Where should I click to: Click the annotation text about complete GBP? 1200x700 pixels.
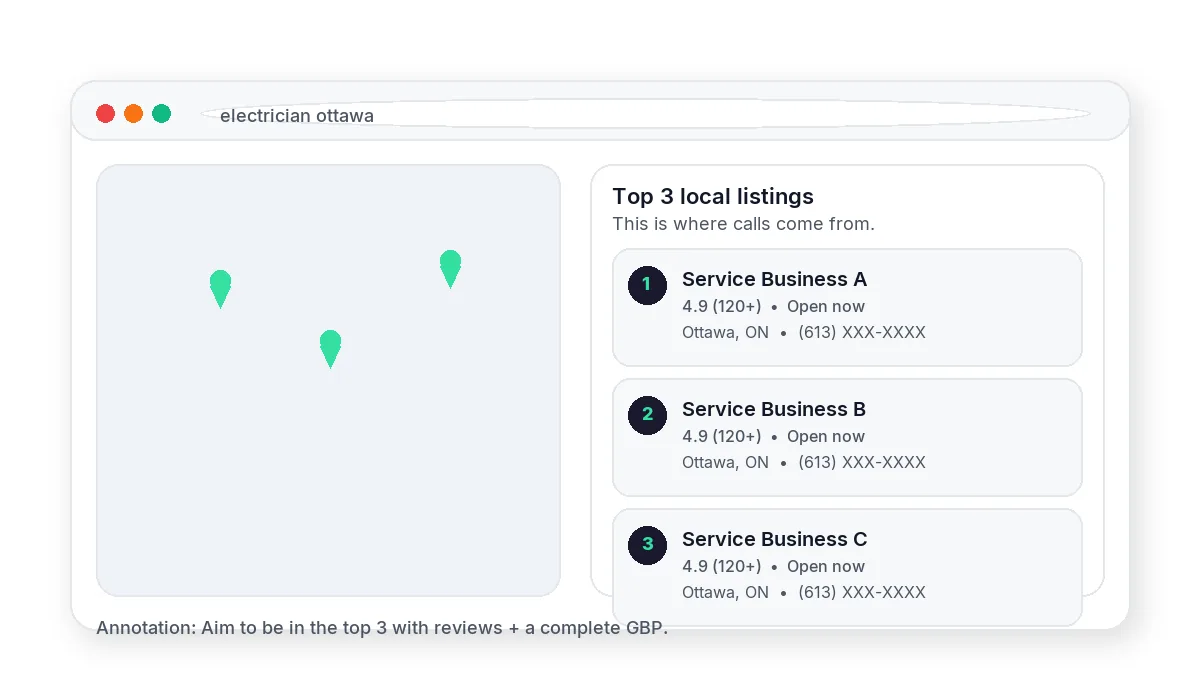click(x=382, y=628)
